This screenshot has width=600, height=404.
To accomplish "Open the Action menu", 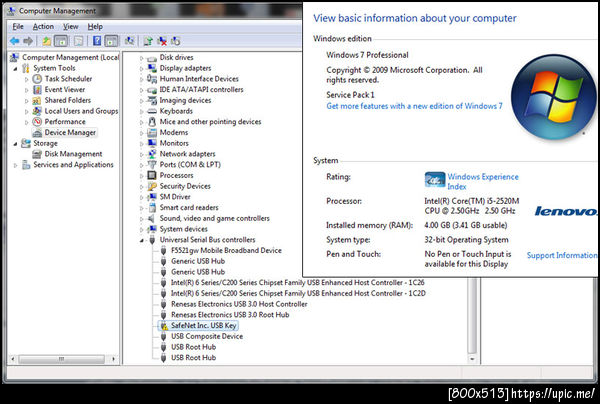I will [x=43, y=26].
